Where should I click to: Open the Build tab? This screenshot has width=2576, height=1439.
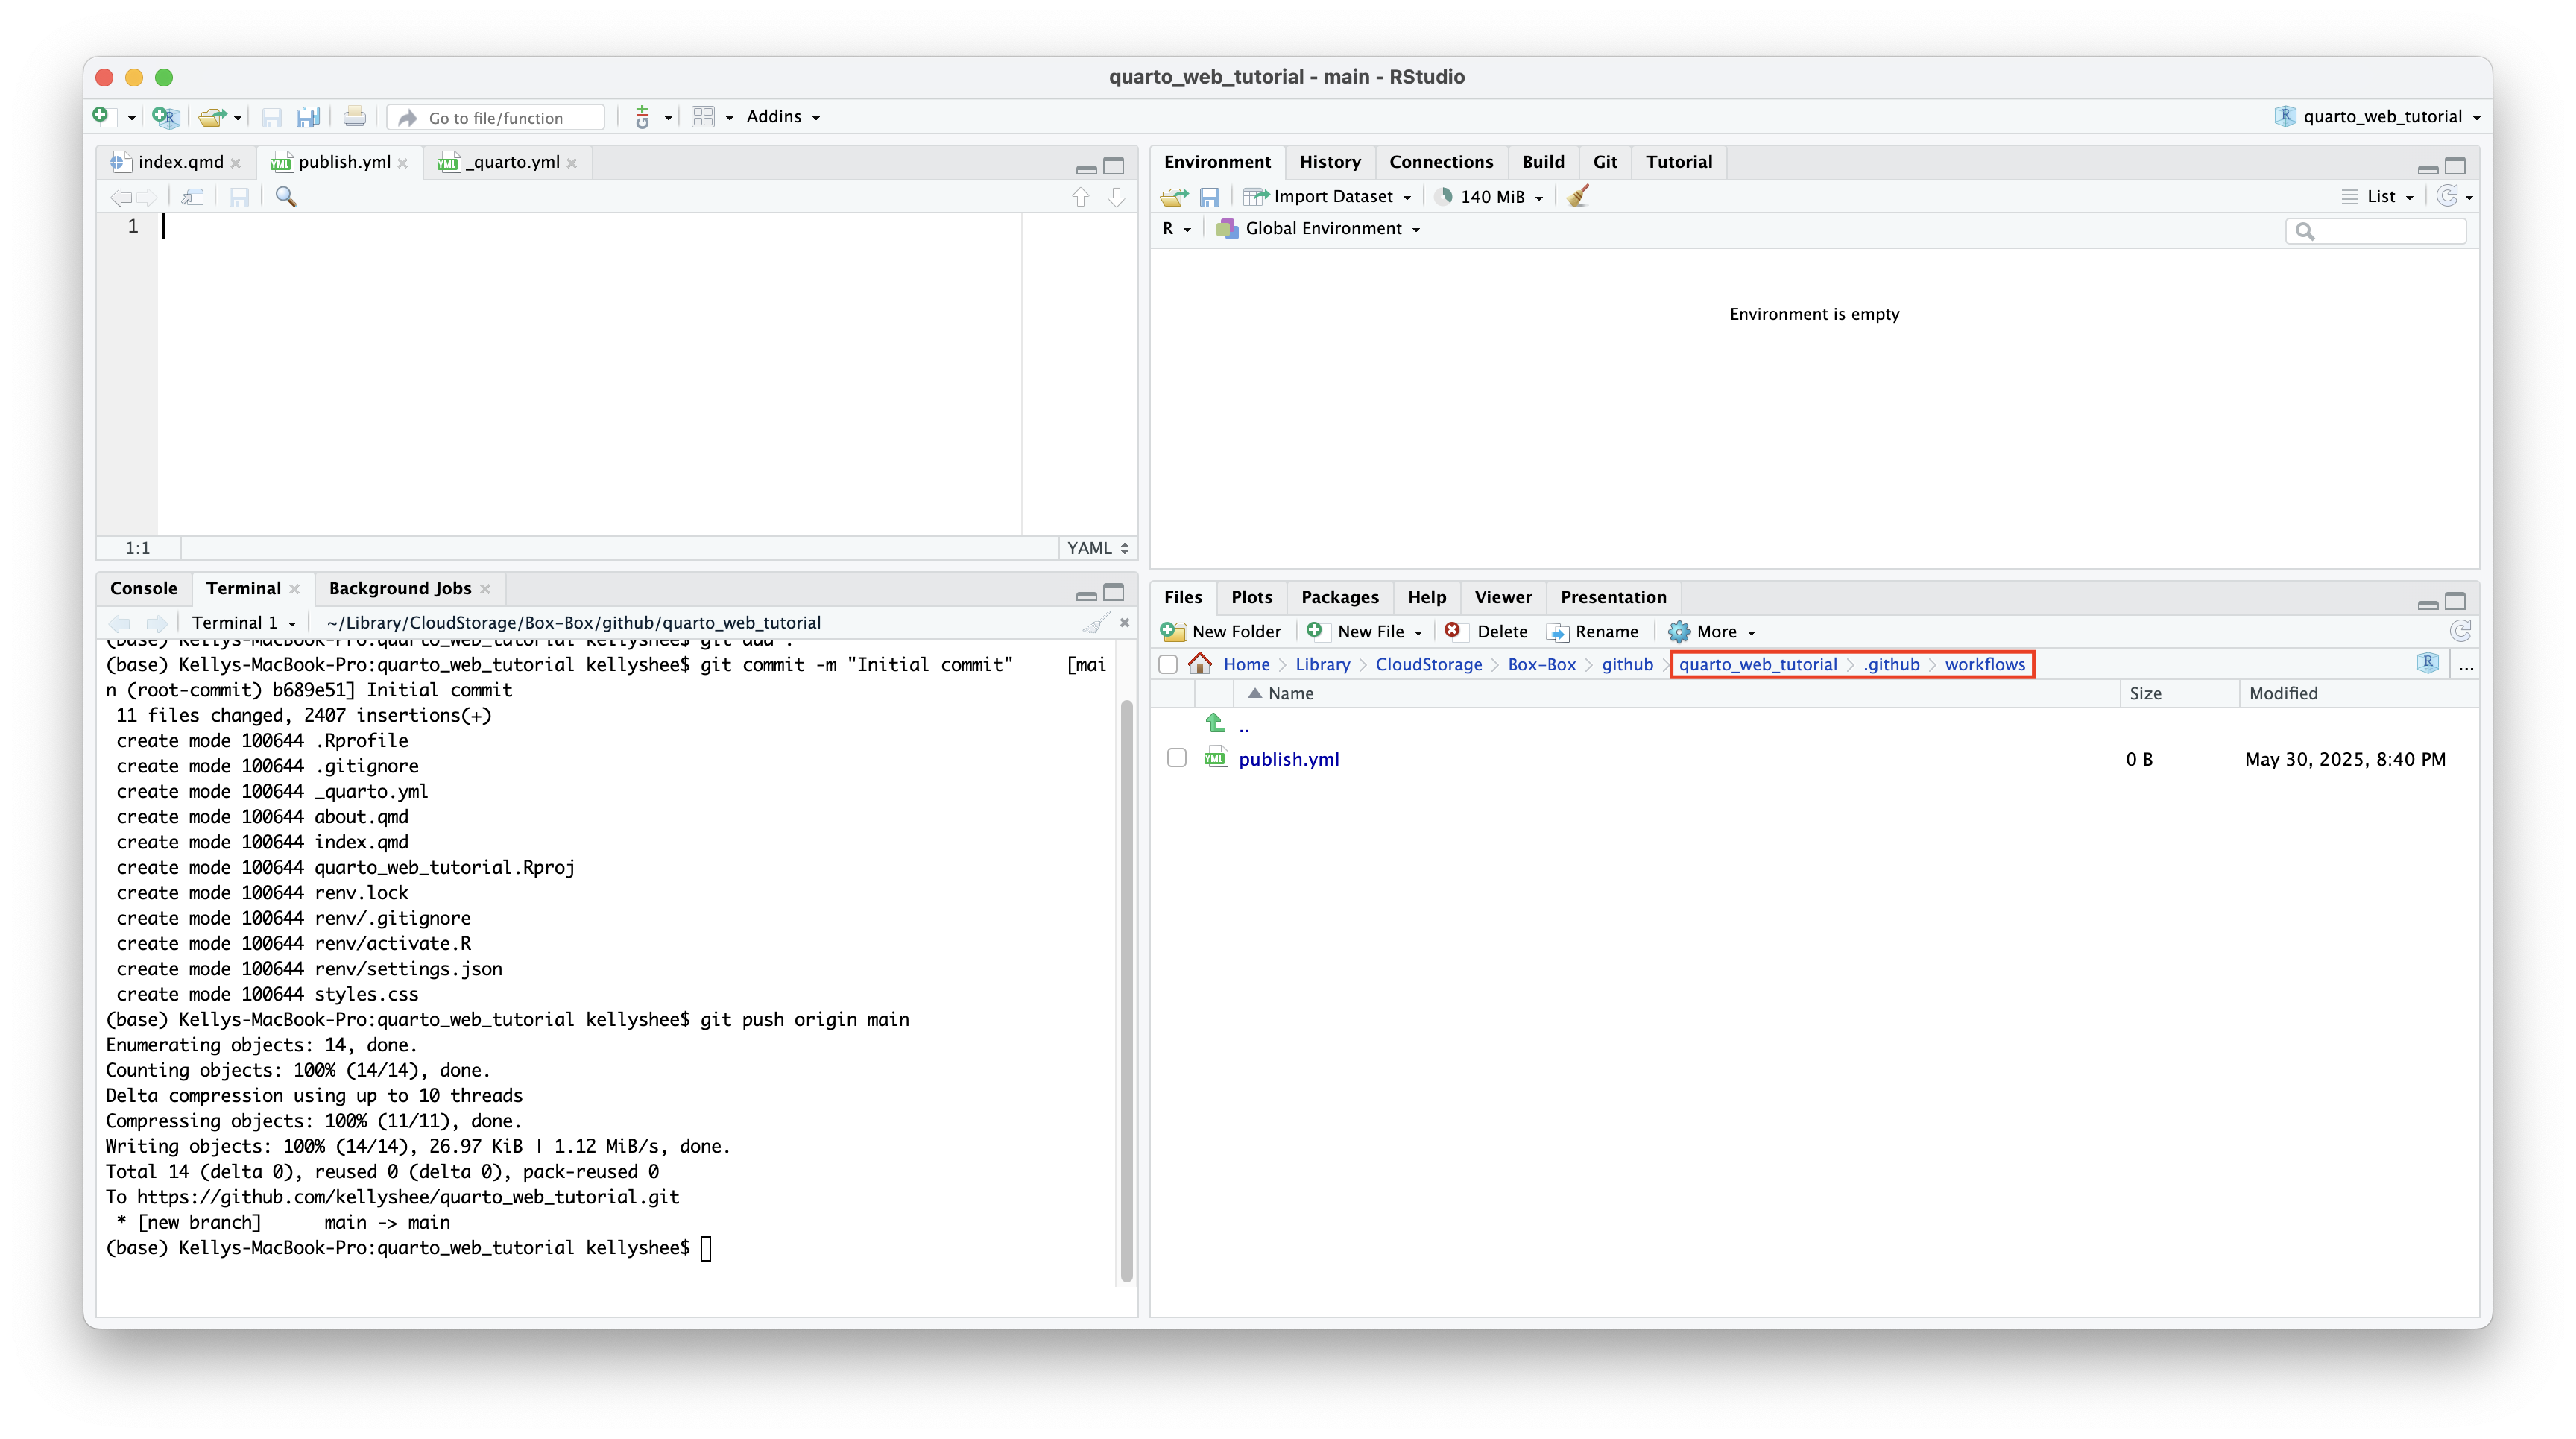pos(1542,162)
